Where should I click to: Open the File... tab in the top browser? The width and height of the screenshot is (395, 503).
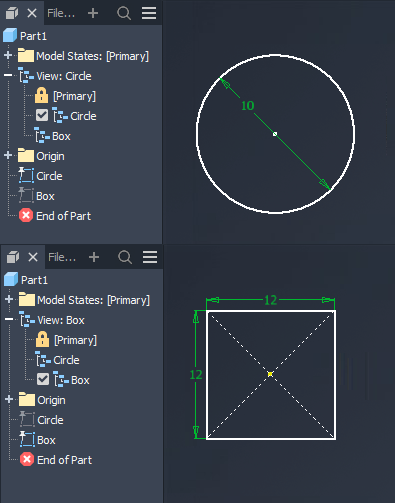tap(61, 13)
